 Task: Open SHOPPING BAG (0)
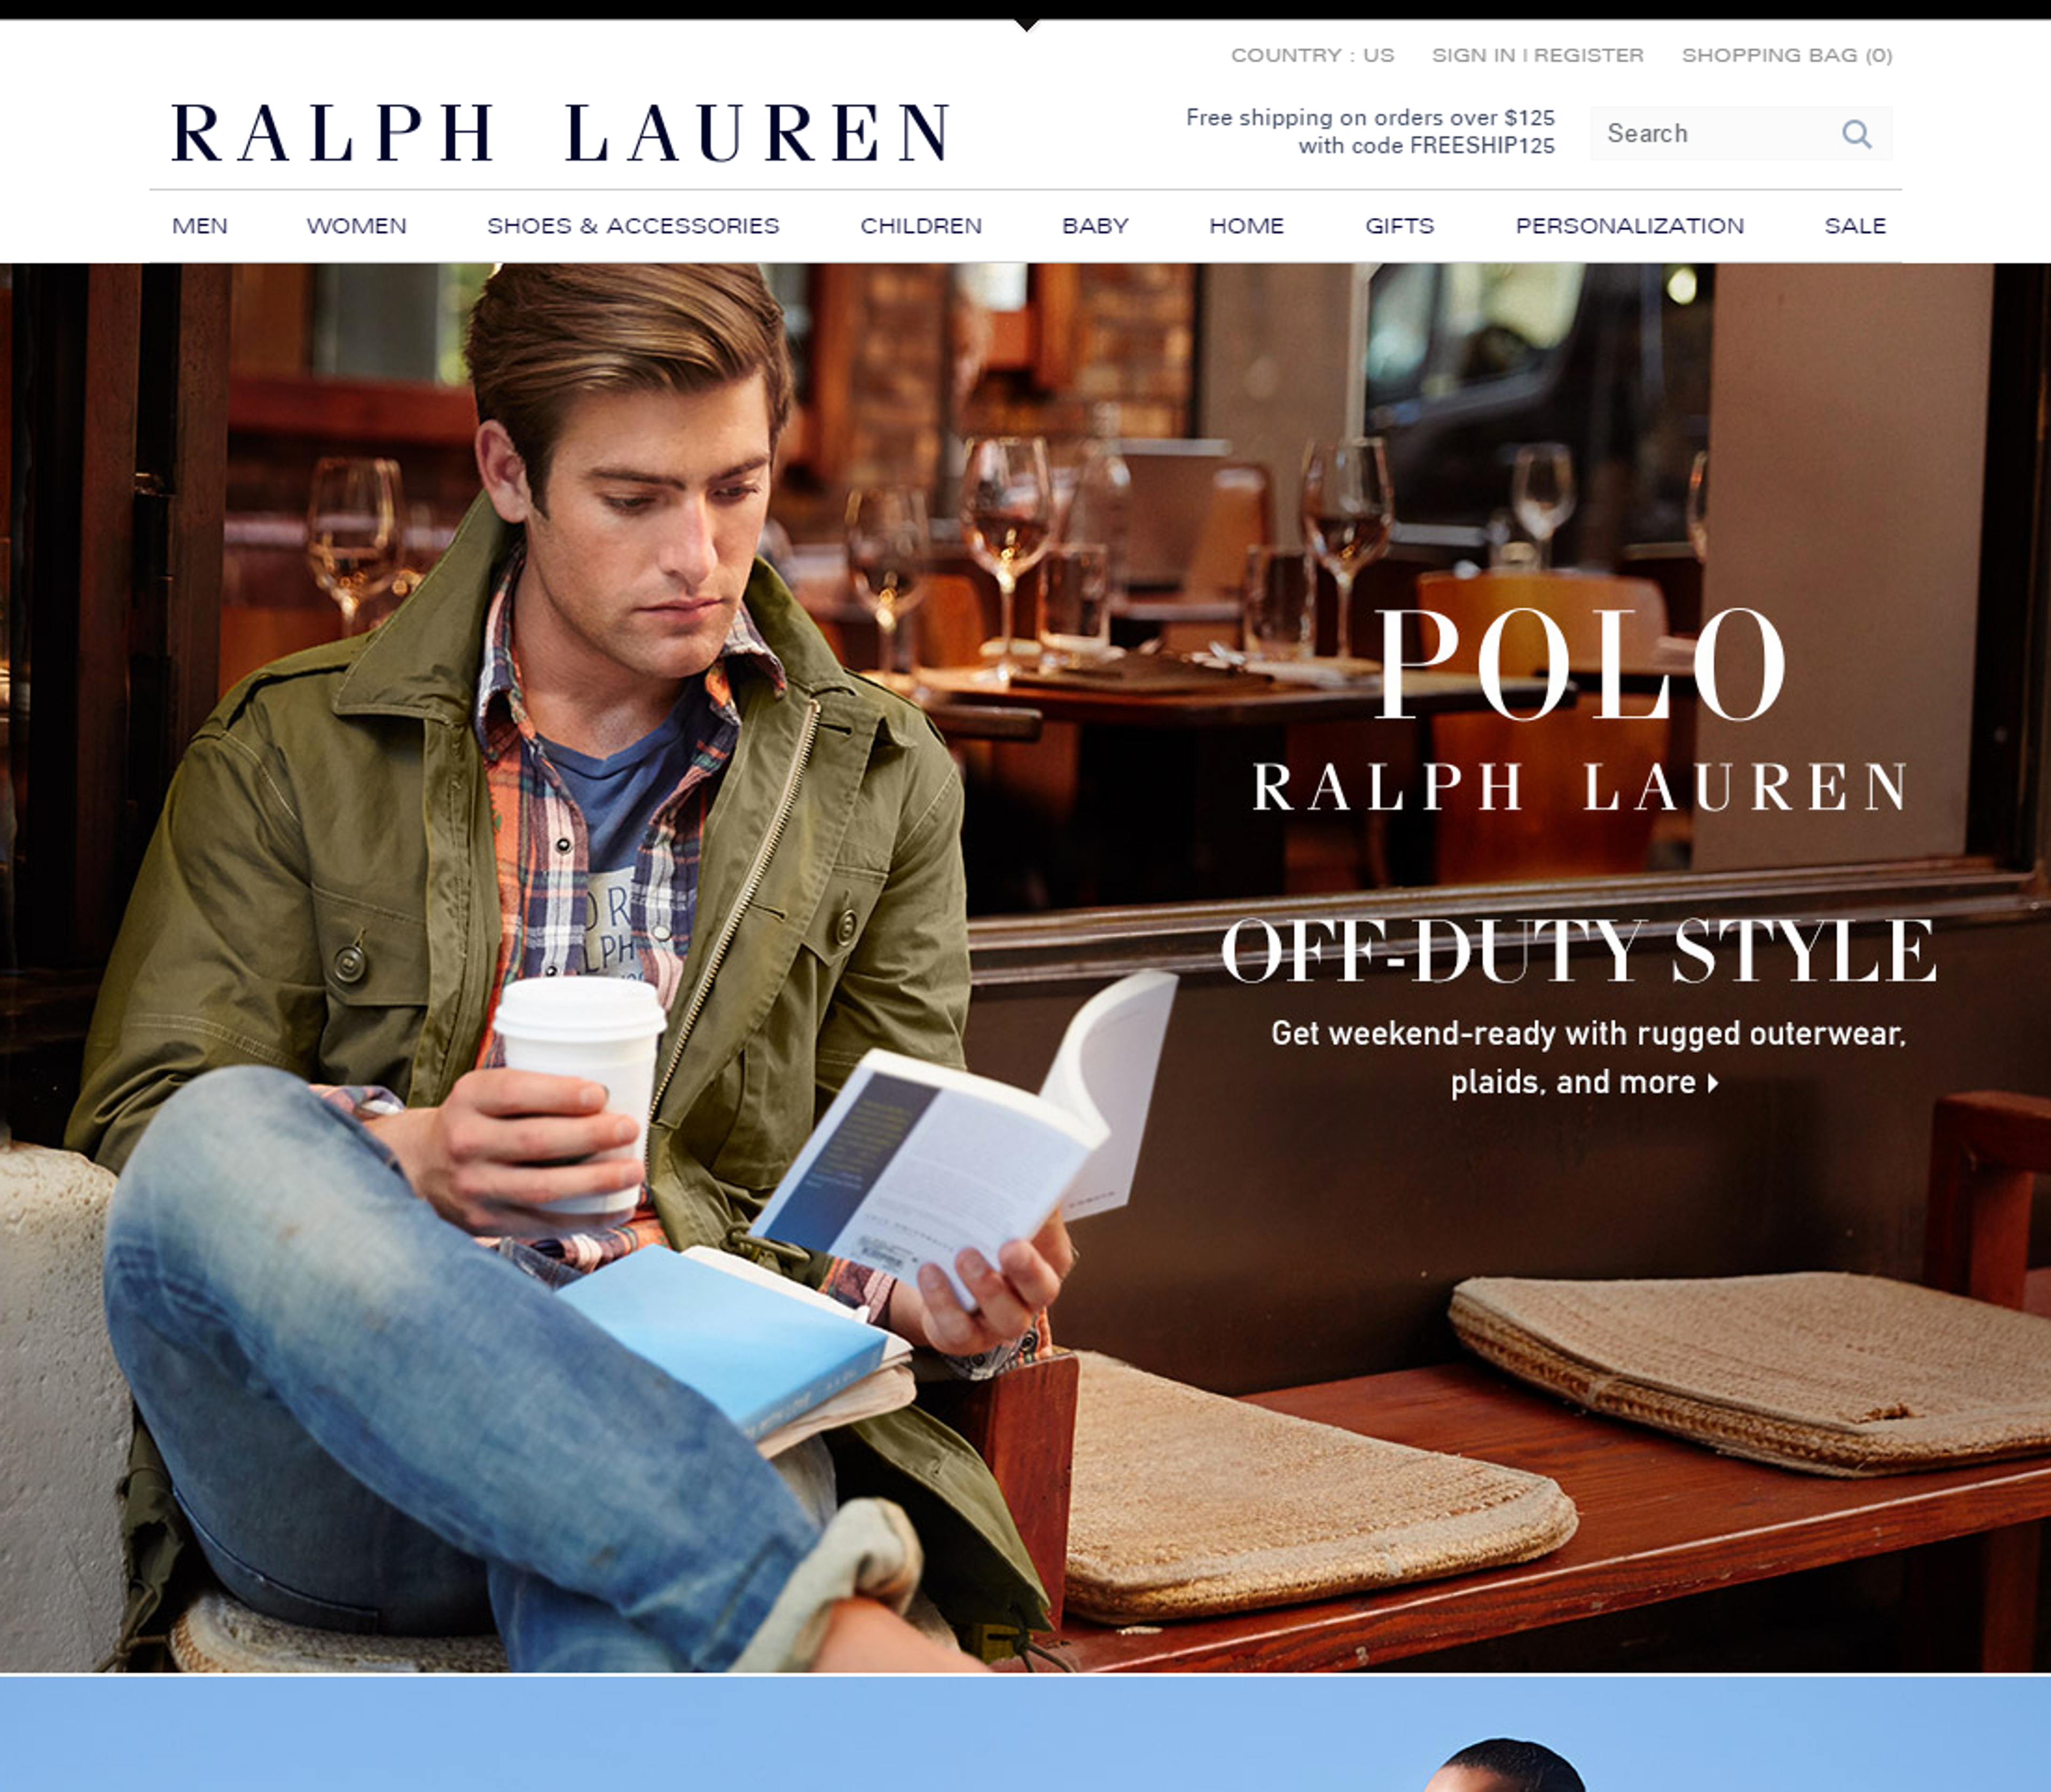[1787, 55]
